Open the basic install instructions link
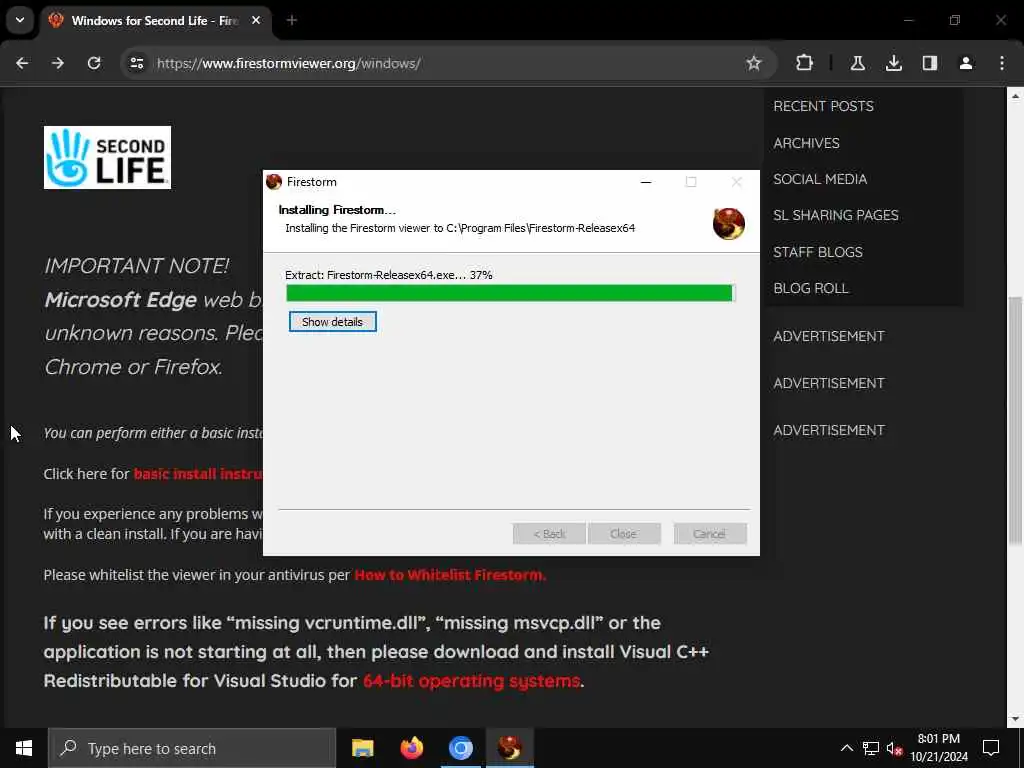The height and width of the screenshot is (768, 1024). 198,473
